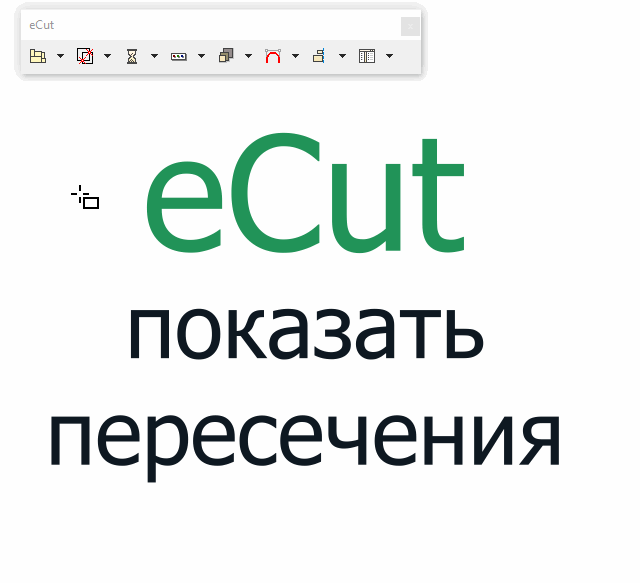
Task: Click the hourglass timer icon
Action: click(x=132, y=56)
